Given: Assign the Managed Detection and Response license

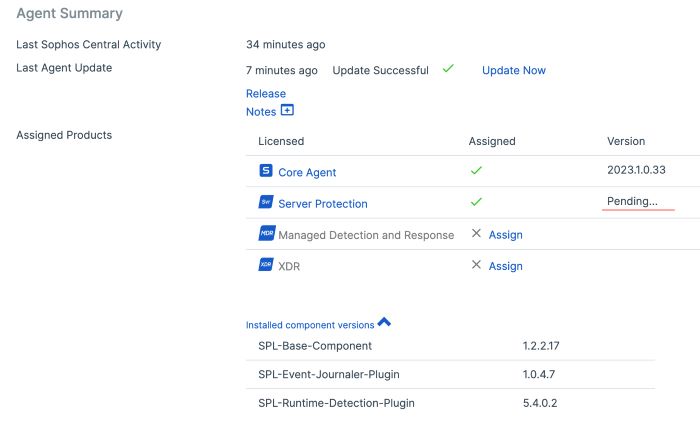Looking at the screenshot, I should [505, 235].
